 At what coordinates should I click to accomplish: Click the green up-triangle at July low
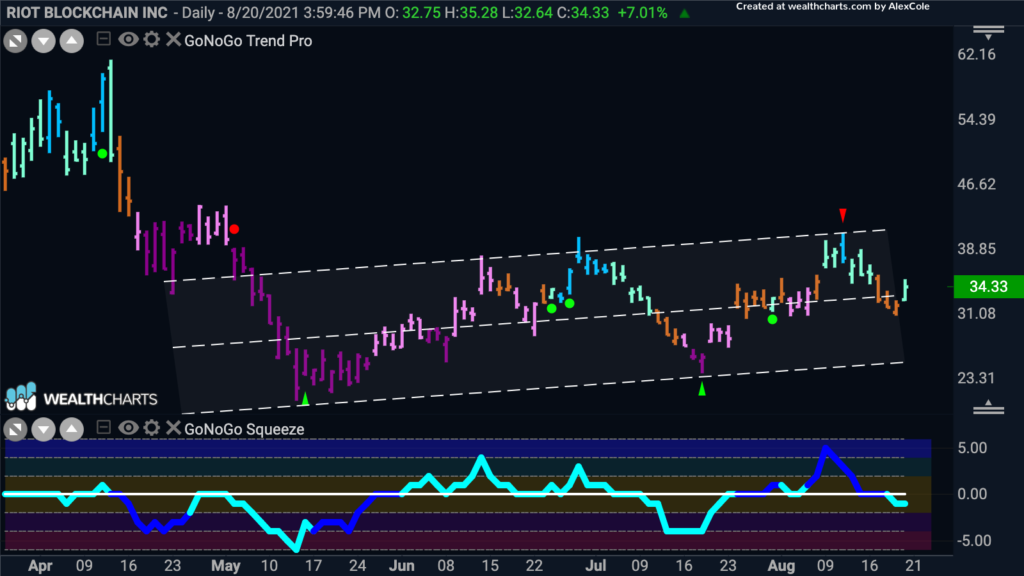pos(702,389)
